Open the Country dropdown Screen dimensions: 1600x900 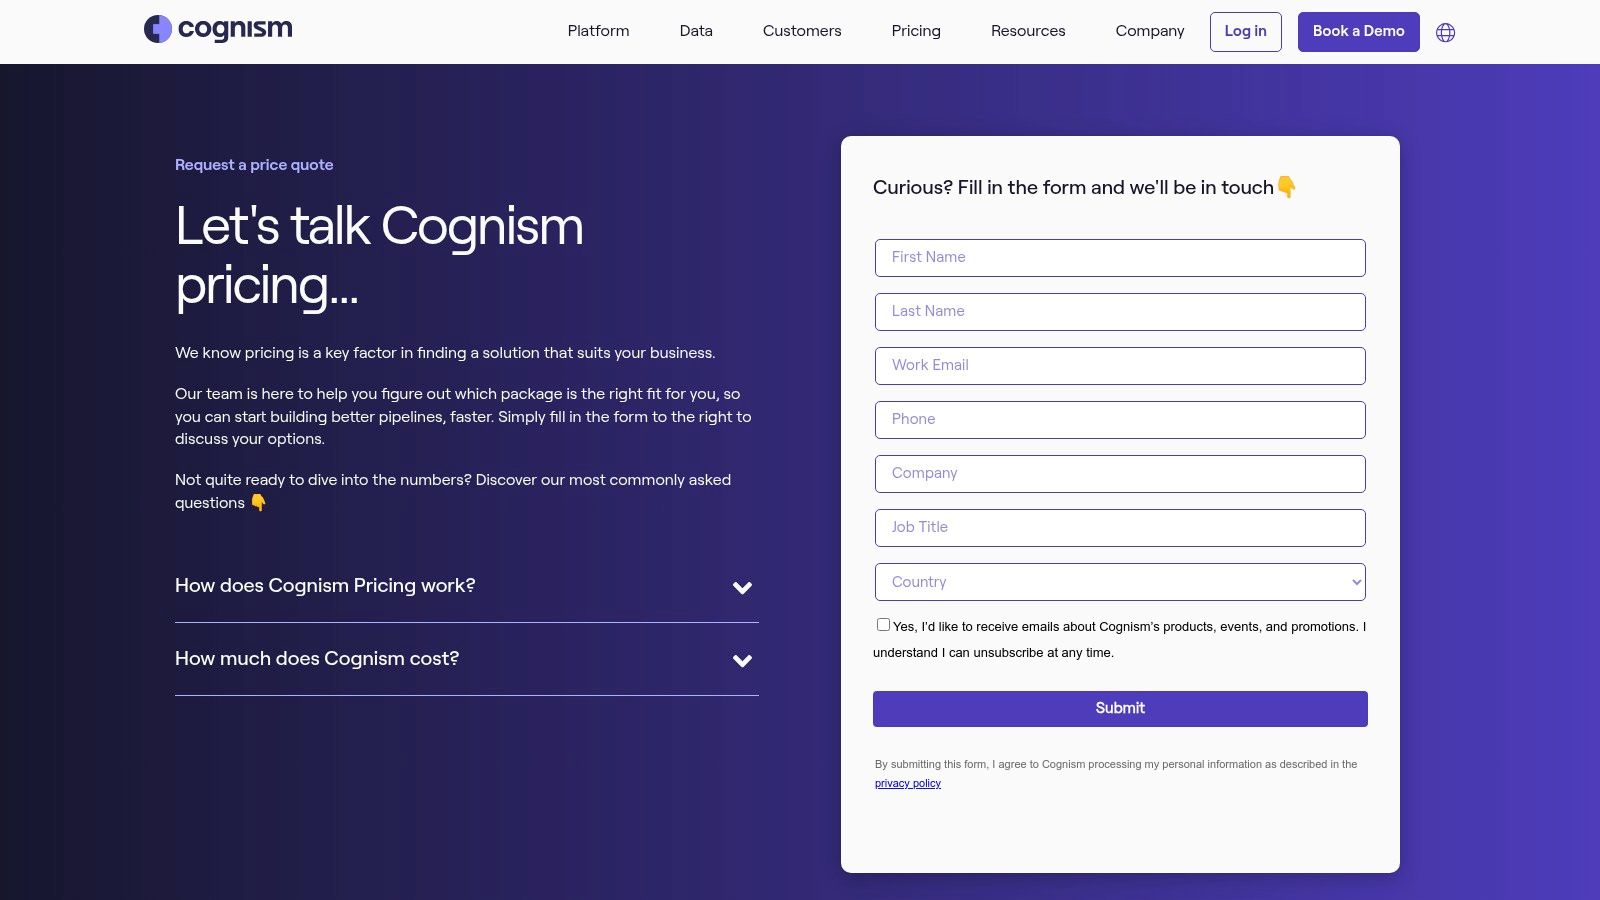click(1119, 581)
